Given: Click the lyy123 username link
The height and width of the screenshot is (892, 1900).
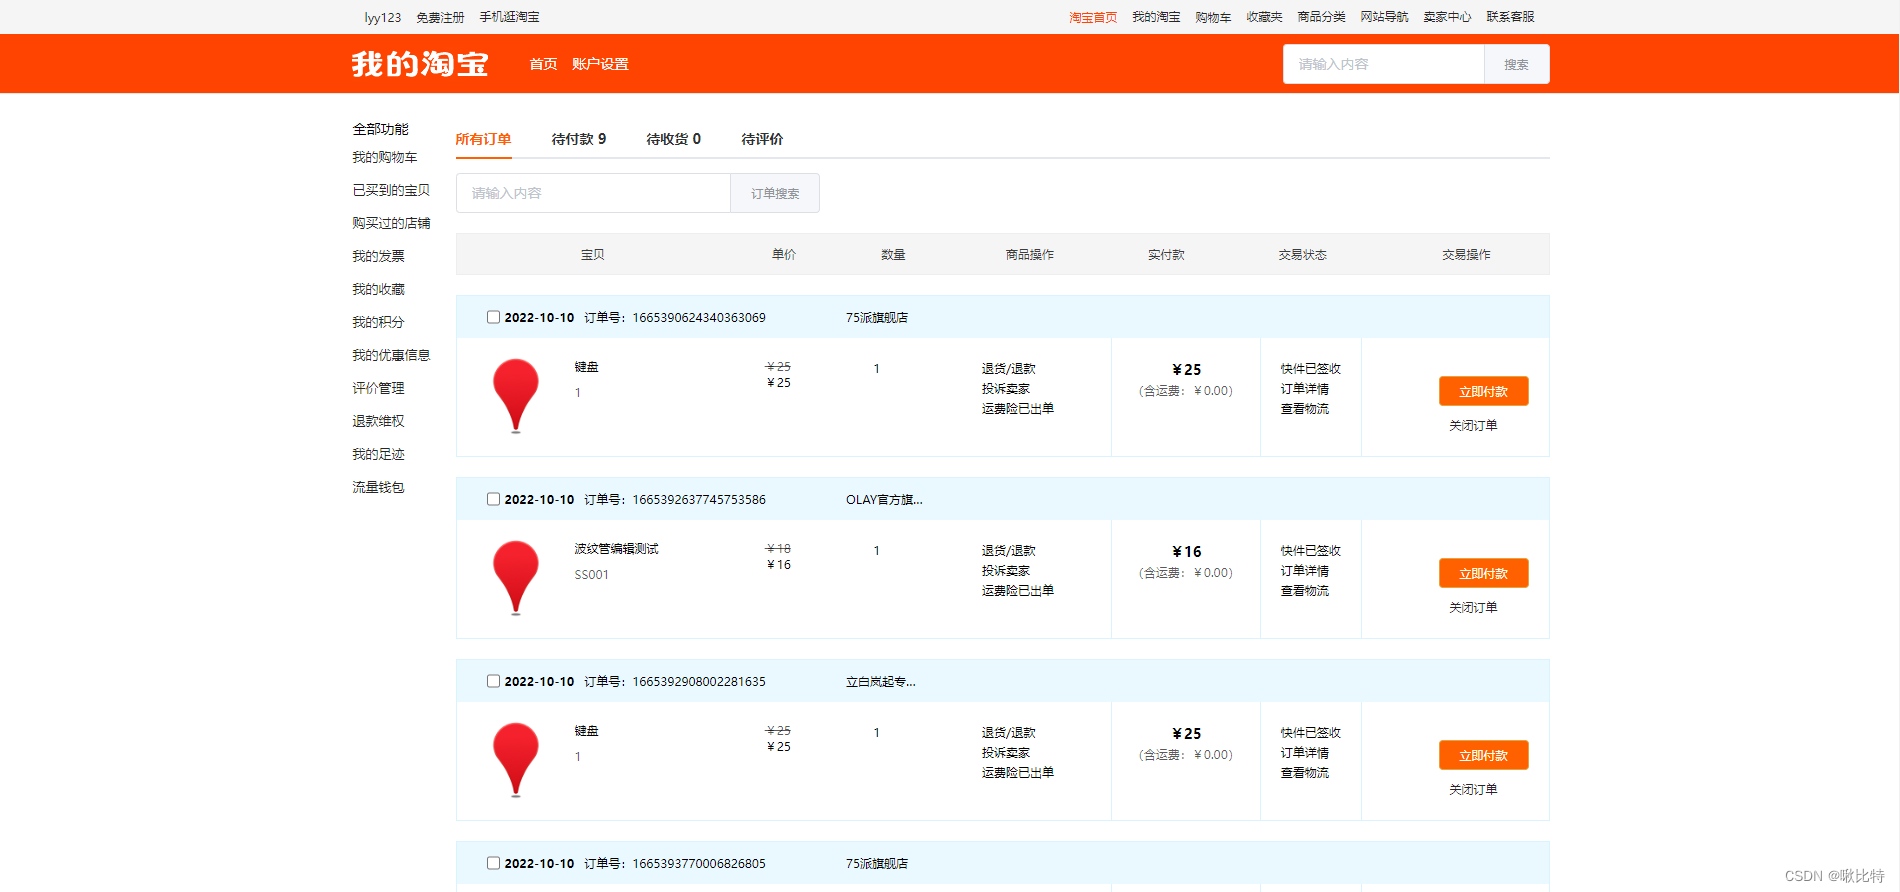Looking at the screenshot, I should coord(382,17).
